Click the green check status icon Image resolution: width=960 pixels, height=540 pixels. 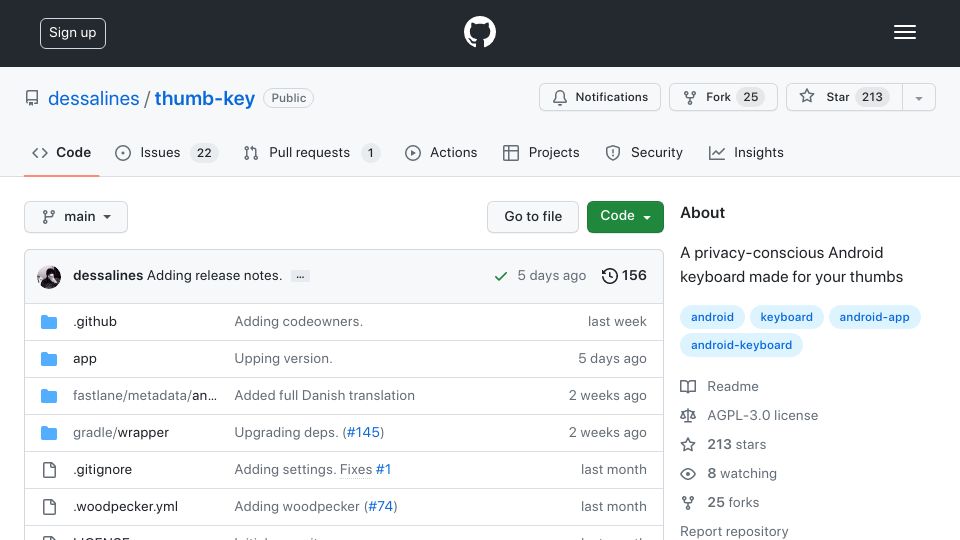(x=501, y=276)
